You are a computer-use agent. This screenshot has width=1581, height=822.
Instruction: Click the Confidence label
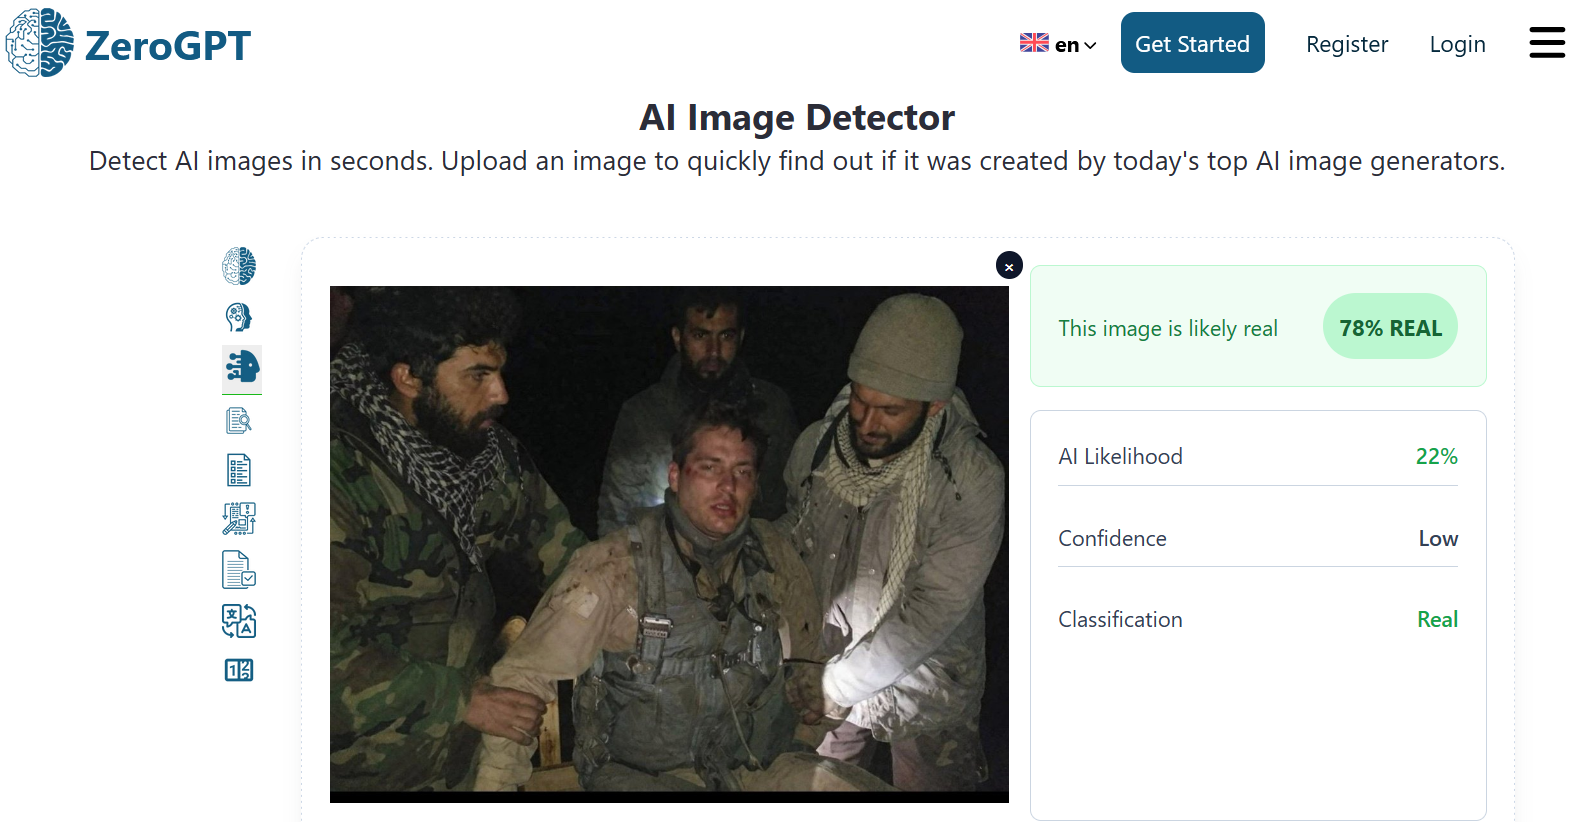click(x=1112, y=538)
